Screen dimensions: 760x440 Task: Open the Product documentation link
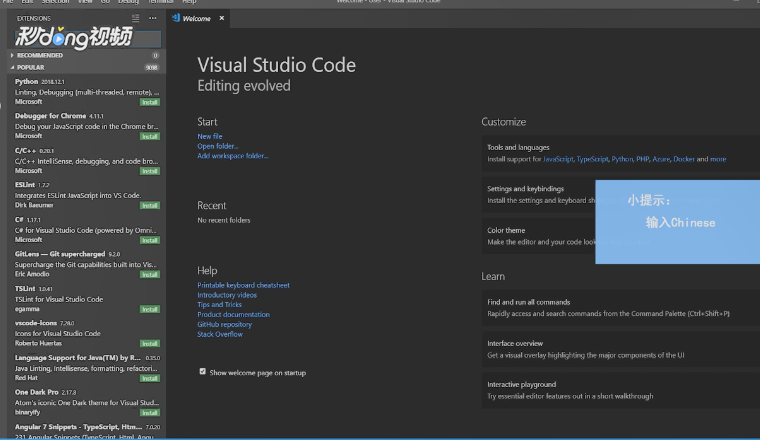(233, 314)
